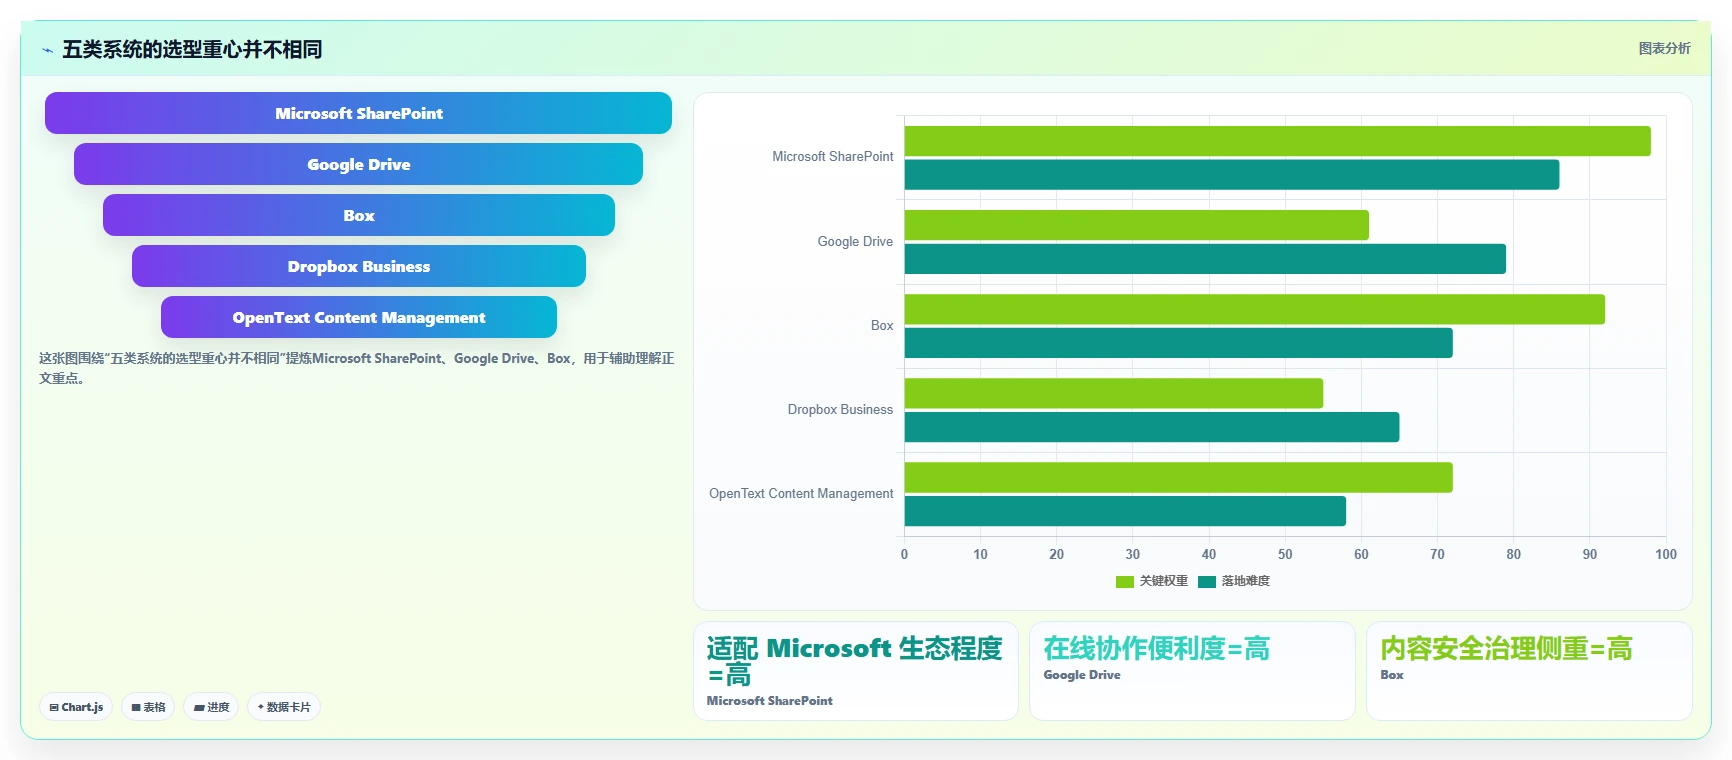This screenshot has width=1732, height=760.
Task: Click the Box axis label in chart
Action: (882, 326)
